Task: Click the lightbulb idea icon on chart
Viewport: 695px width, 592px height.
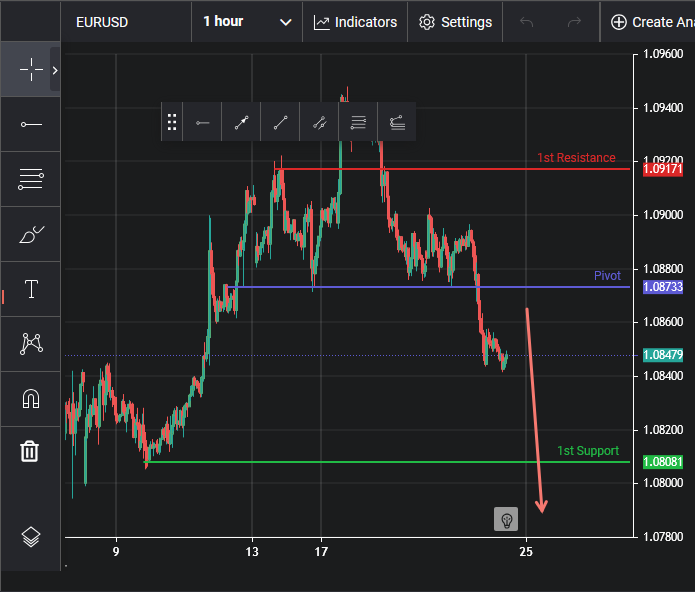Action: tap(506, 519)
